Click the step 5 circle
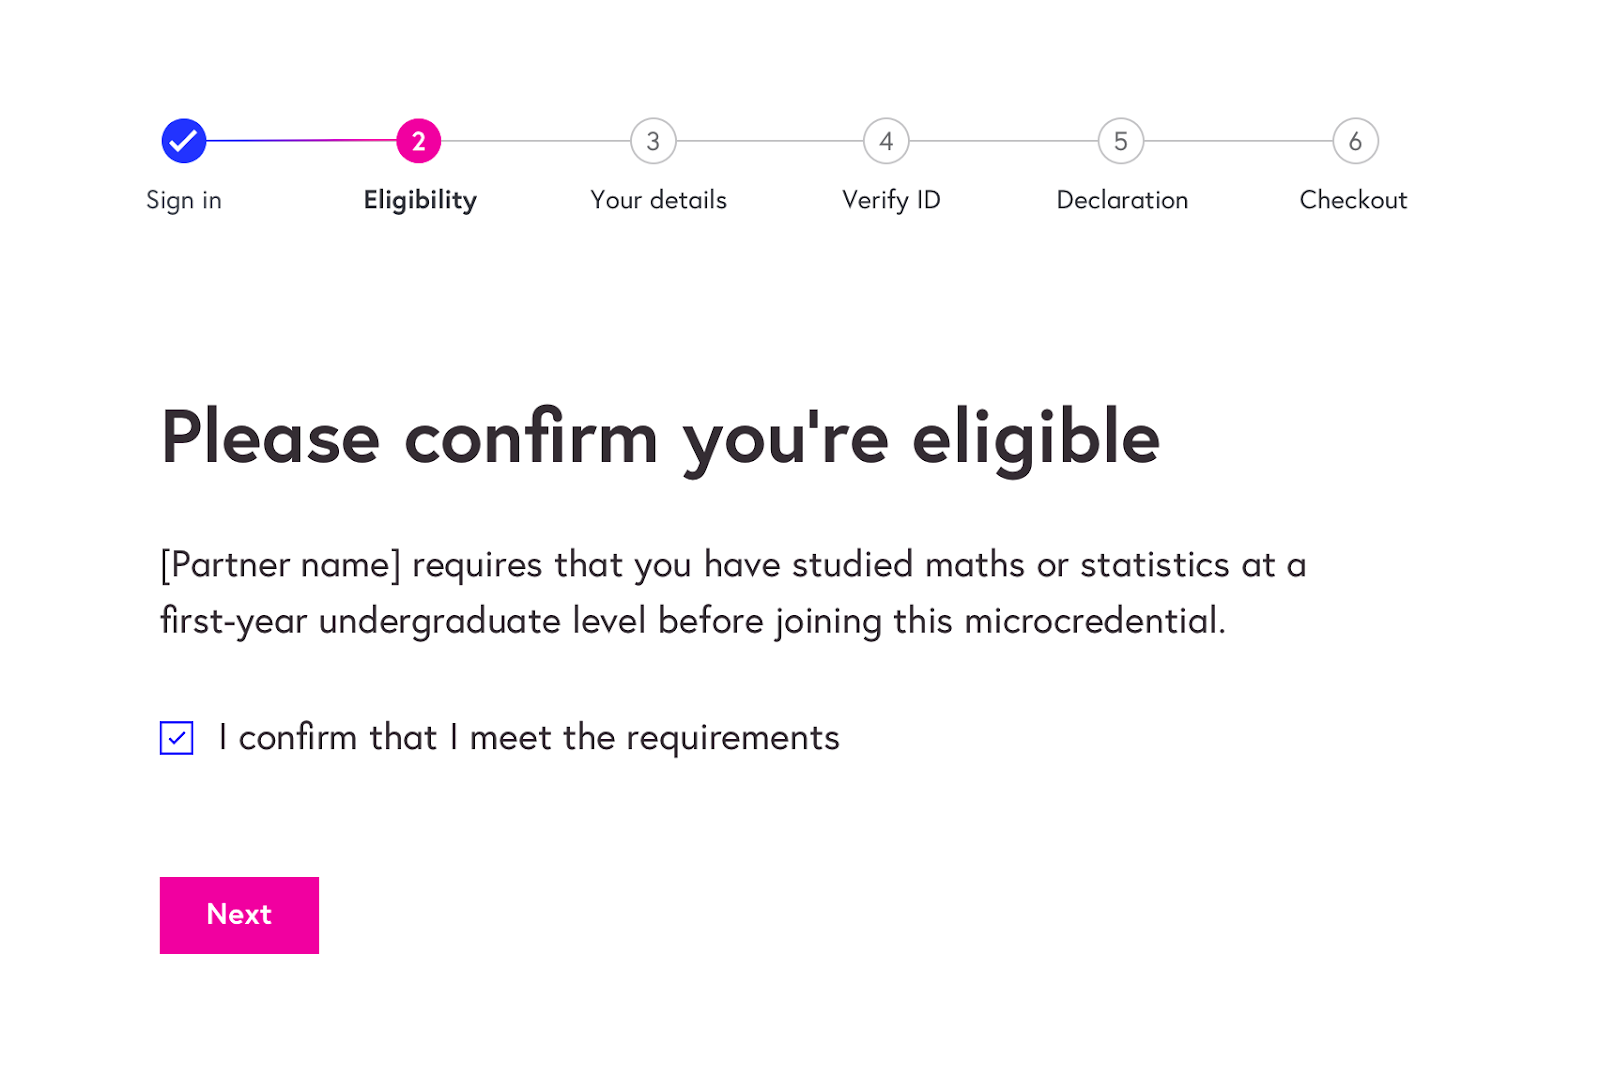1600x1076 pixels. pyautogui.click(x=1121, y=141)
